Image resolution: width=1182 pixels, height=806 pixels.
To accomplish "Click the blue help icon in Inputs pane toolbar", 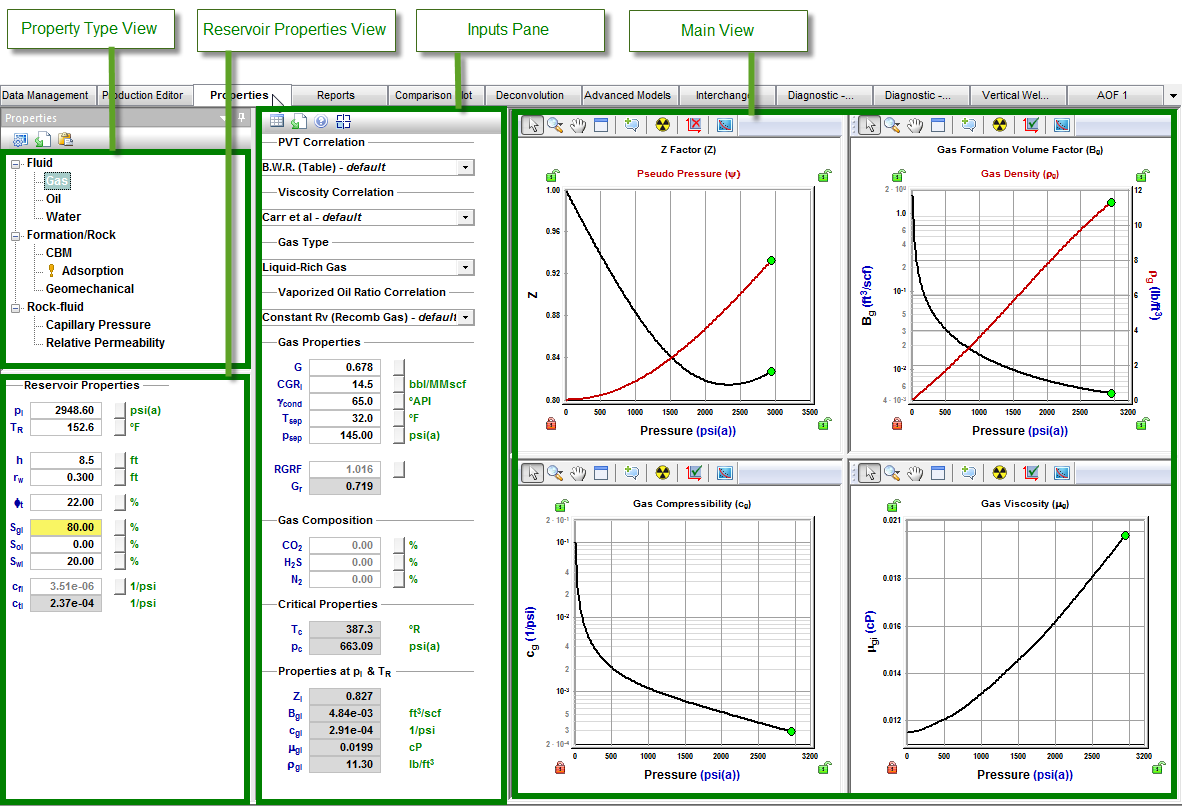I will (x=321, y=121).
